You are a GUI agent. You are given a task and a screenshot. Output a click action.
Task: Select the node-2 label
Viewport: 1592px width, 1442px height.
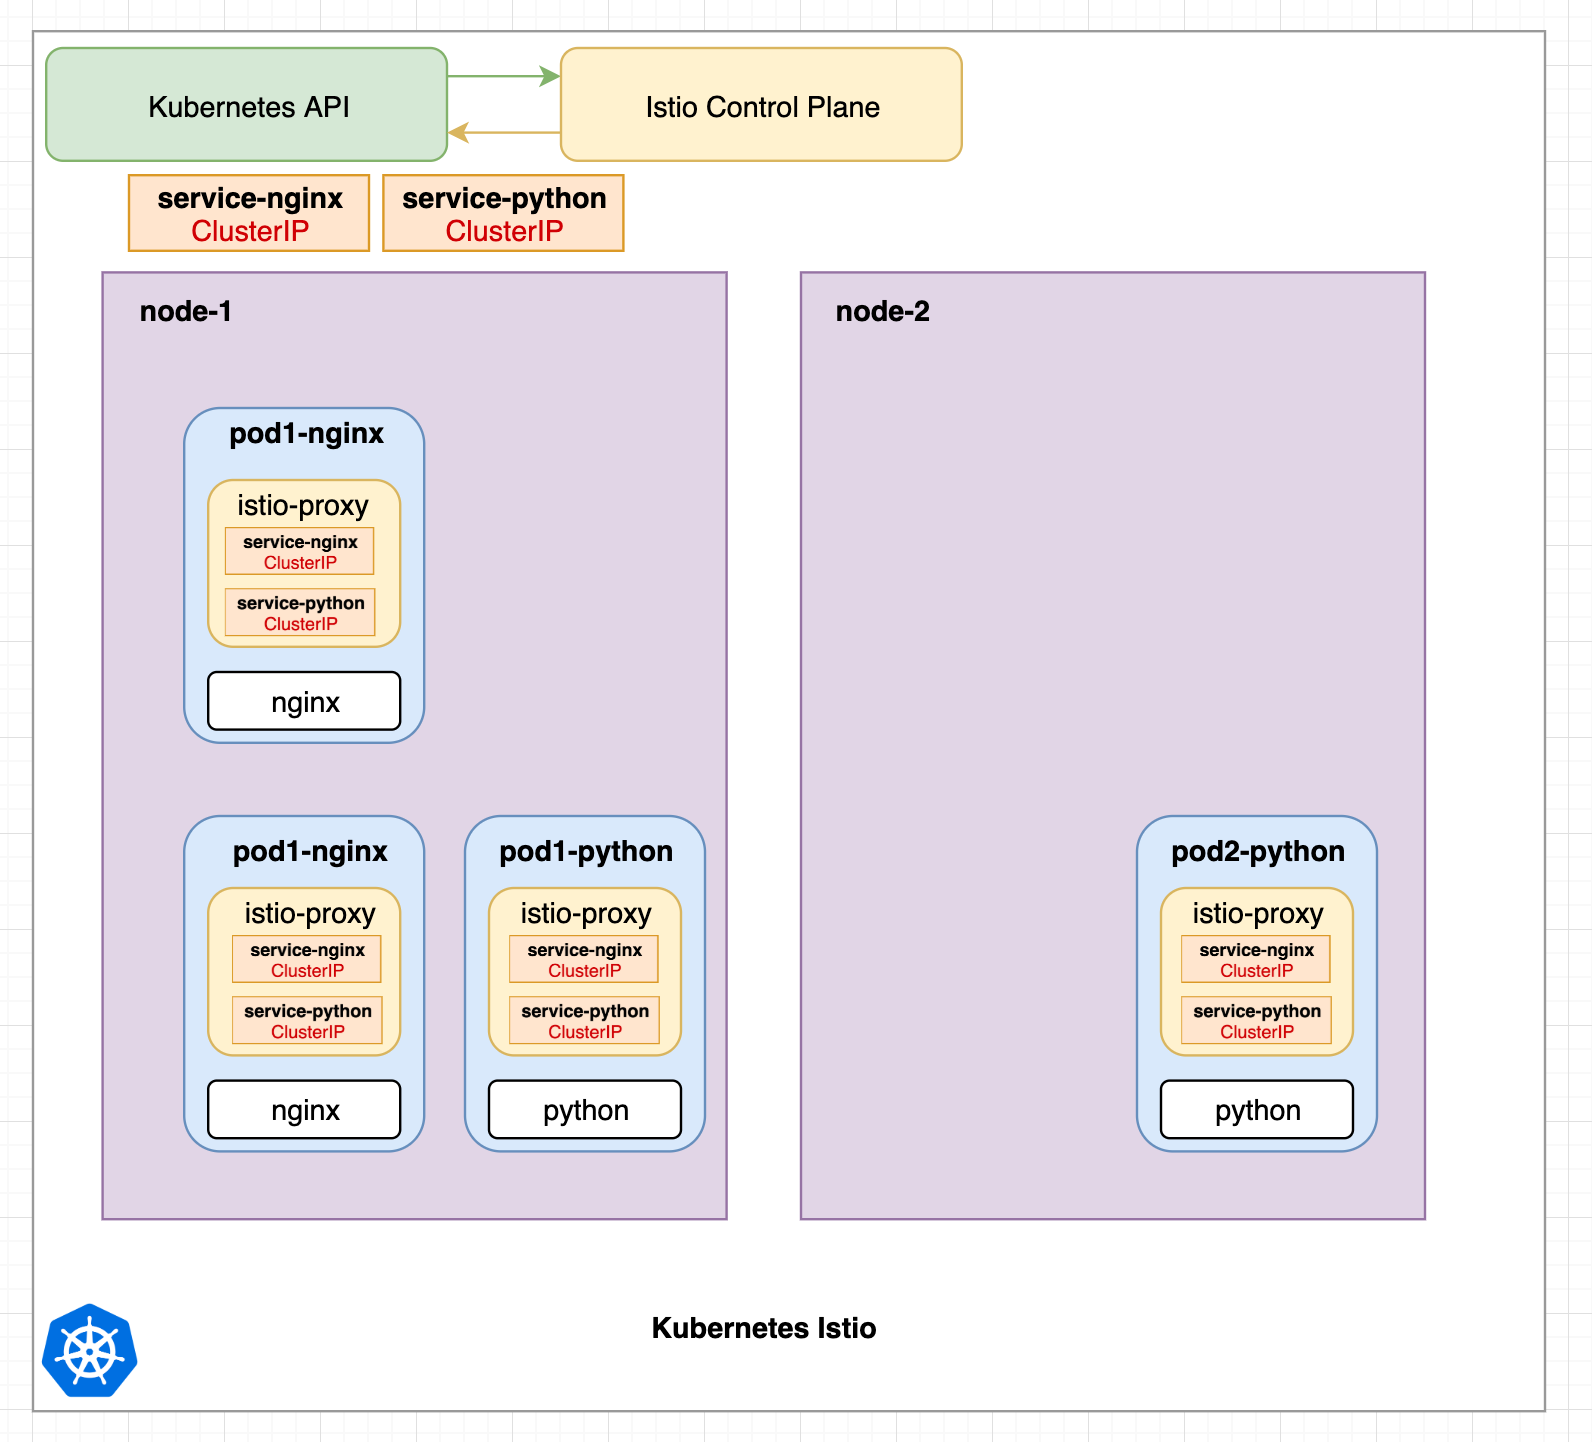(882, 311)
